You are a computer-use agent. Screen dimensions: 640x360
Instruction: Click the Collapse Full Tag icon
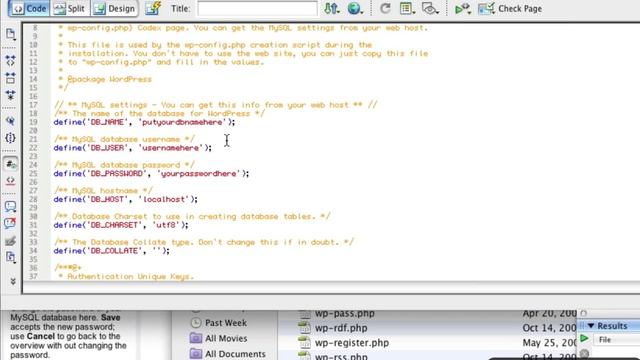[x=11, y=60]
